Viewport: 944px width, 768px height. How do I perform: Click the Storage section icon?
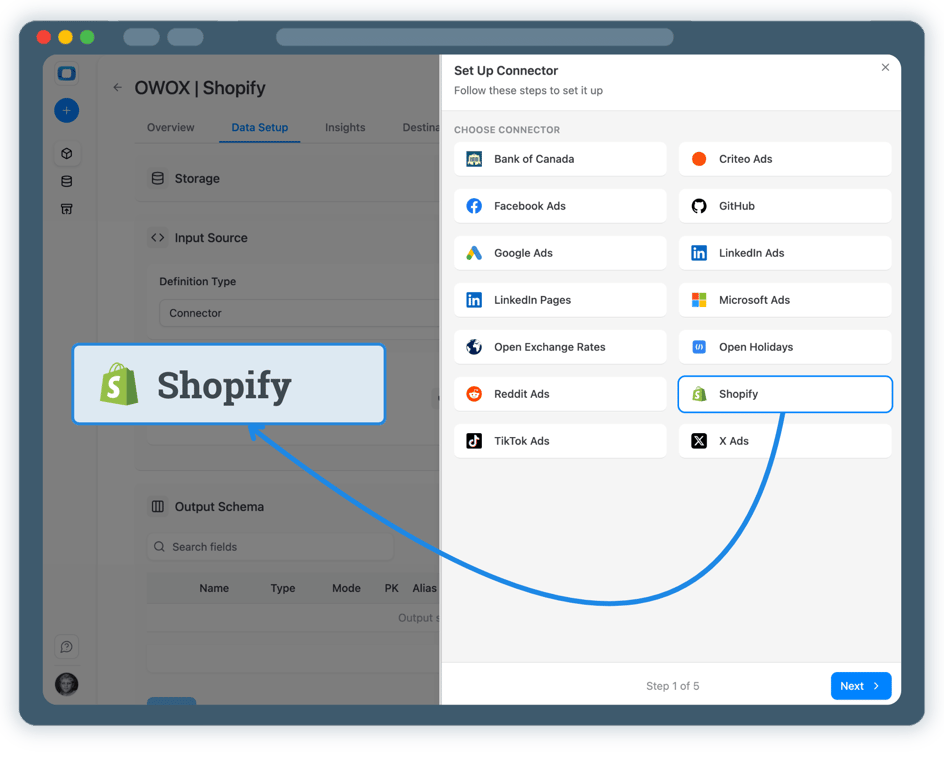[158, 178]
